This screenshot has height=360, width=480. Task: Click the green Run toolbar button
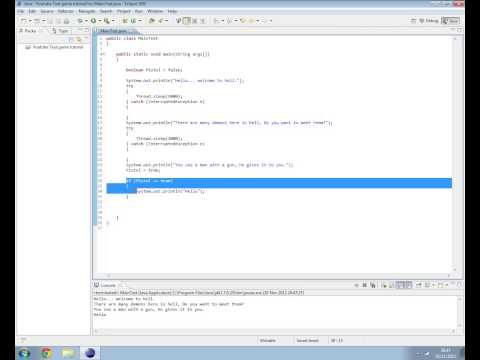(93, 21)
